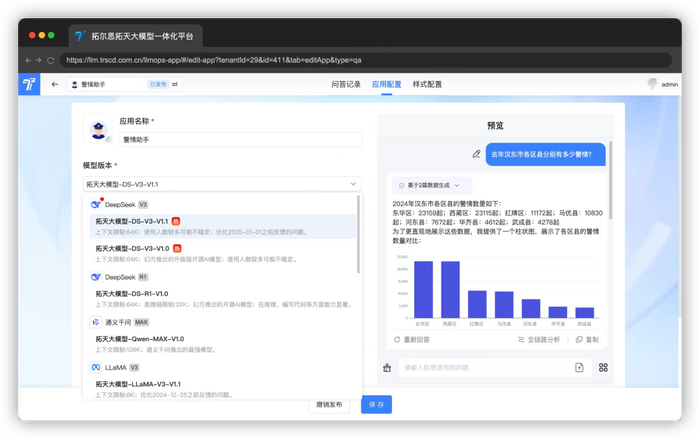Viewport: 700px width, 439px height.
Task: Click browser forward arrow
Action: point(38,60)
